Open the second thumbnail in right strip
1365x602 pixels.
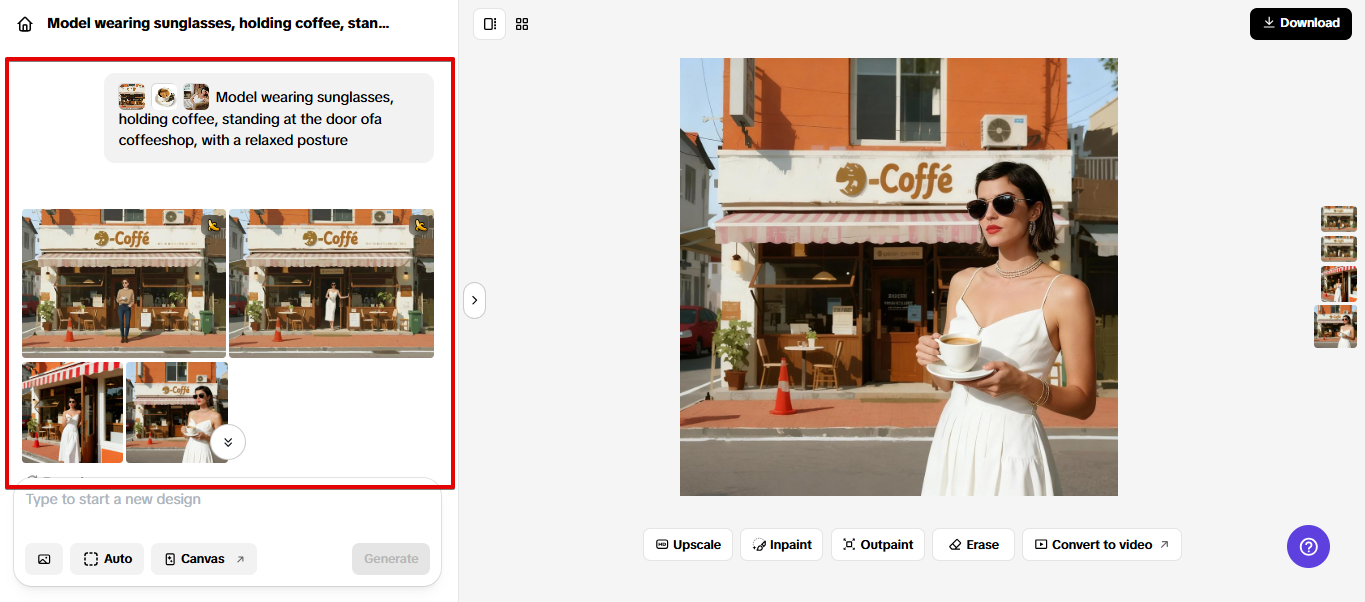(1339, 249)
